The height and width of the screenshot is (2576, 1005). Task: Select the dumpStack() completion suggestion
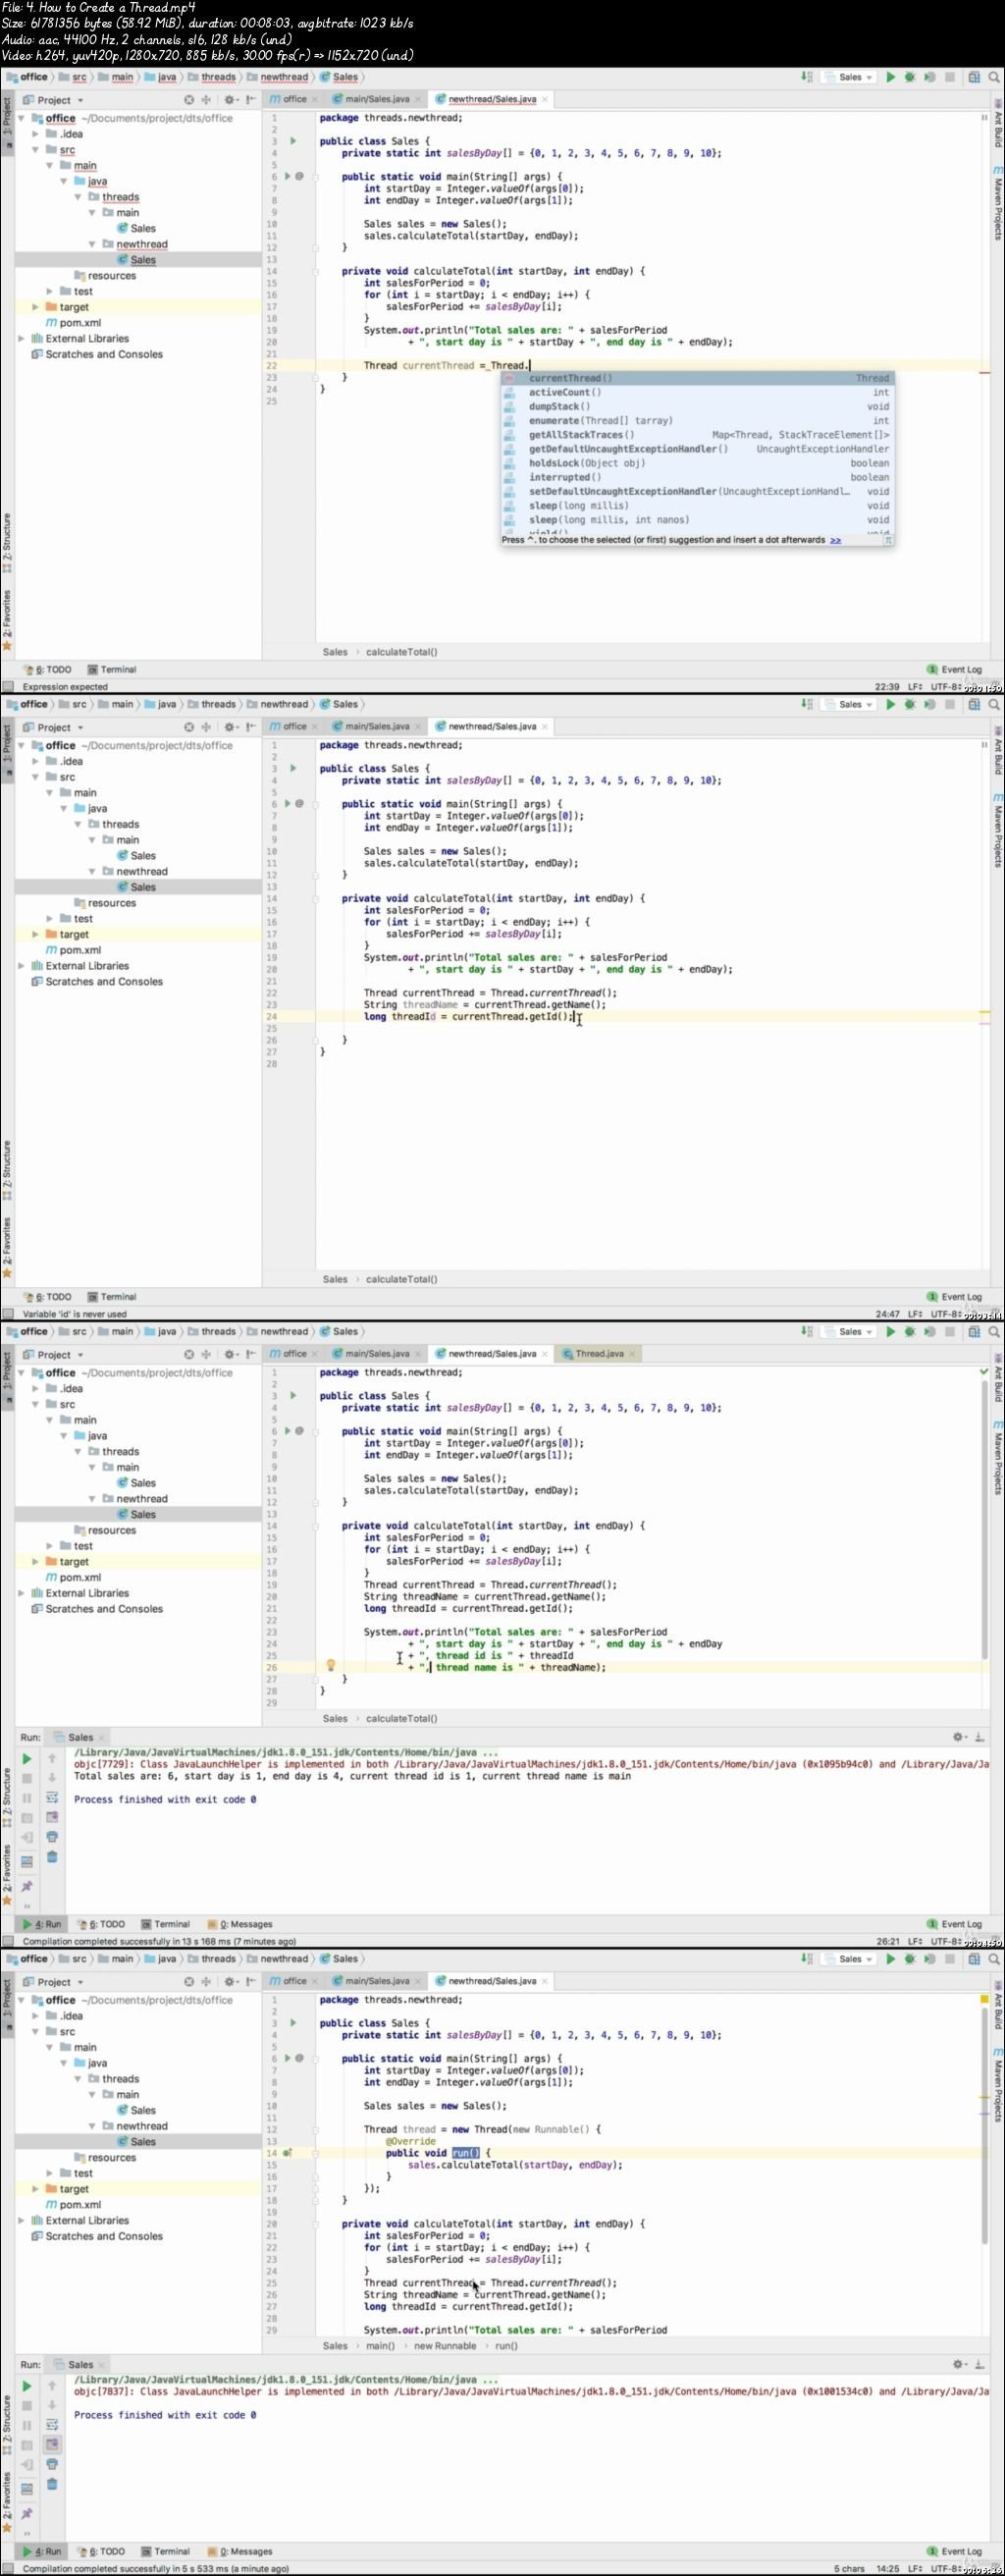pyautogui.click(x=697, y=407)
